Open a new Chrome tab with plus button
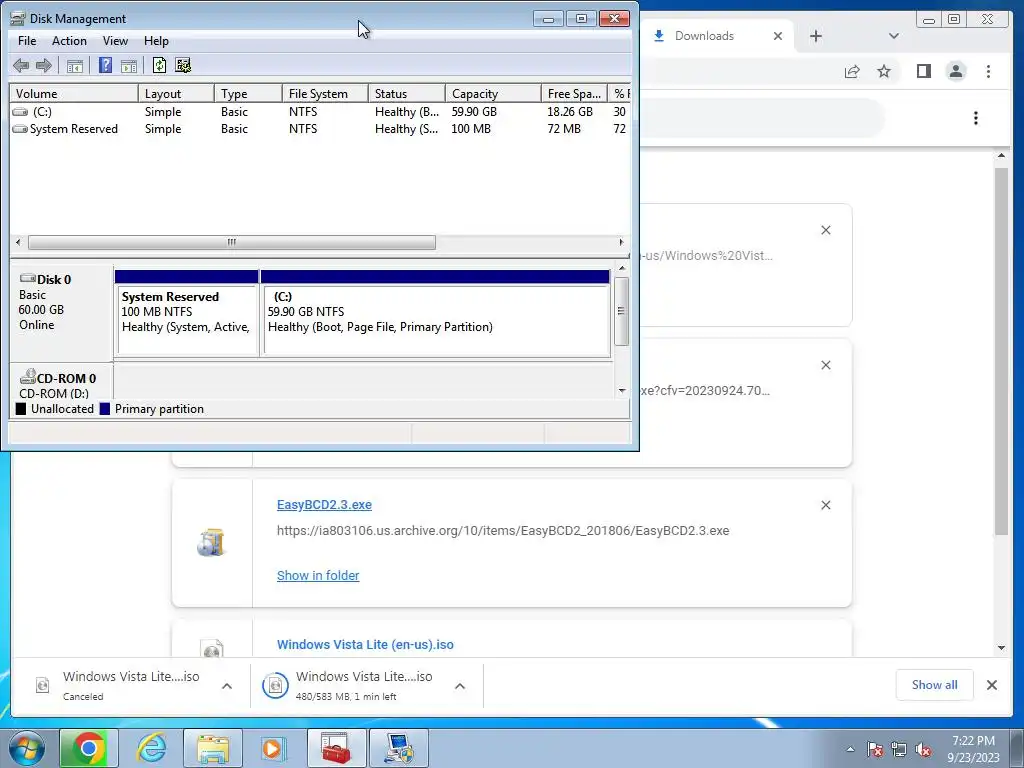The image size is (1024, 768). pyautogui.click(x=816, y=36)
